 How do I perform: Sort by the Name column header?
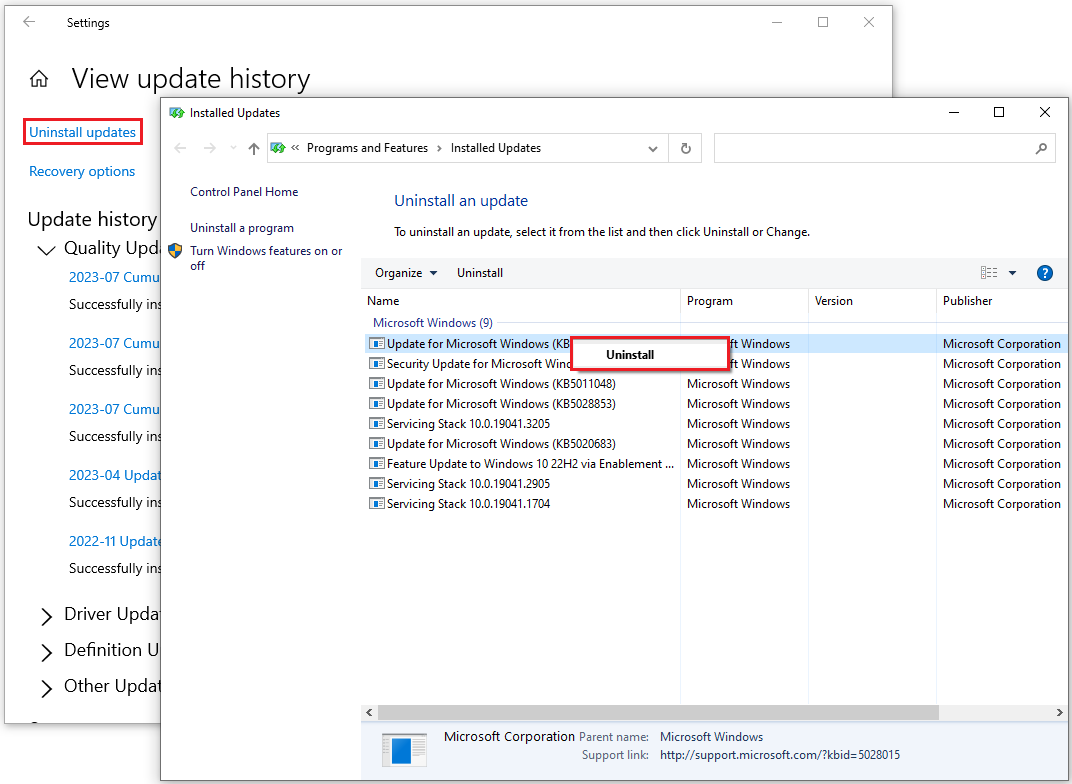521,301
